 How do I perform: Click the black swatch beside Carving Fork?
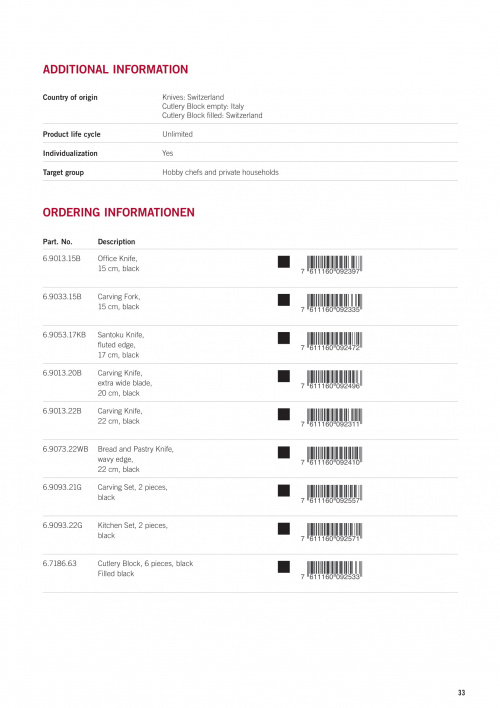[x=284, y=300]
